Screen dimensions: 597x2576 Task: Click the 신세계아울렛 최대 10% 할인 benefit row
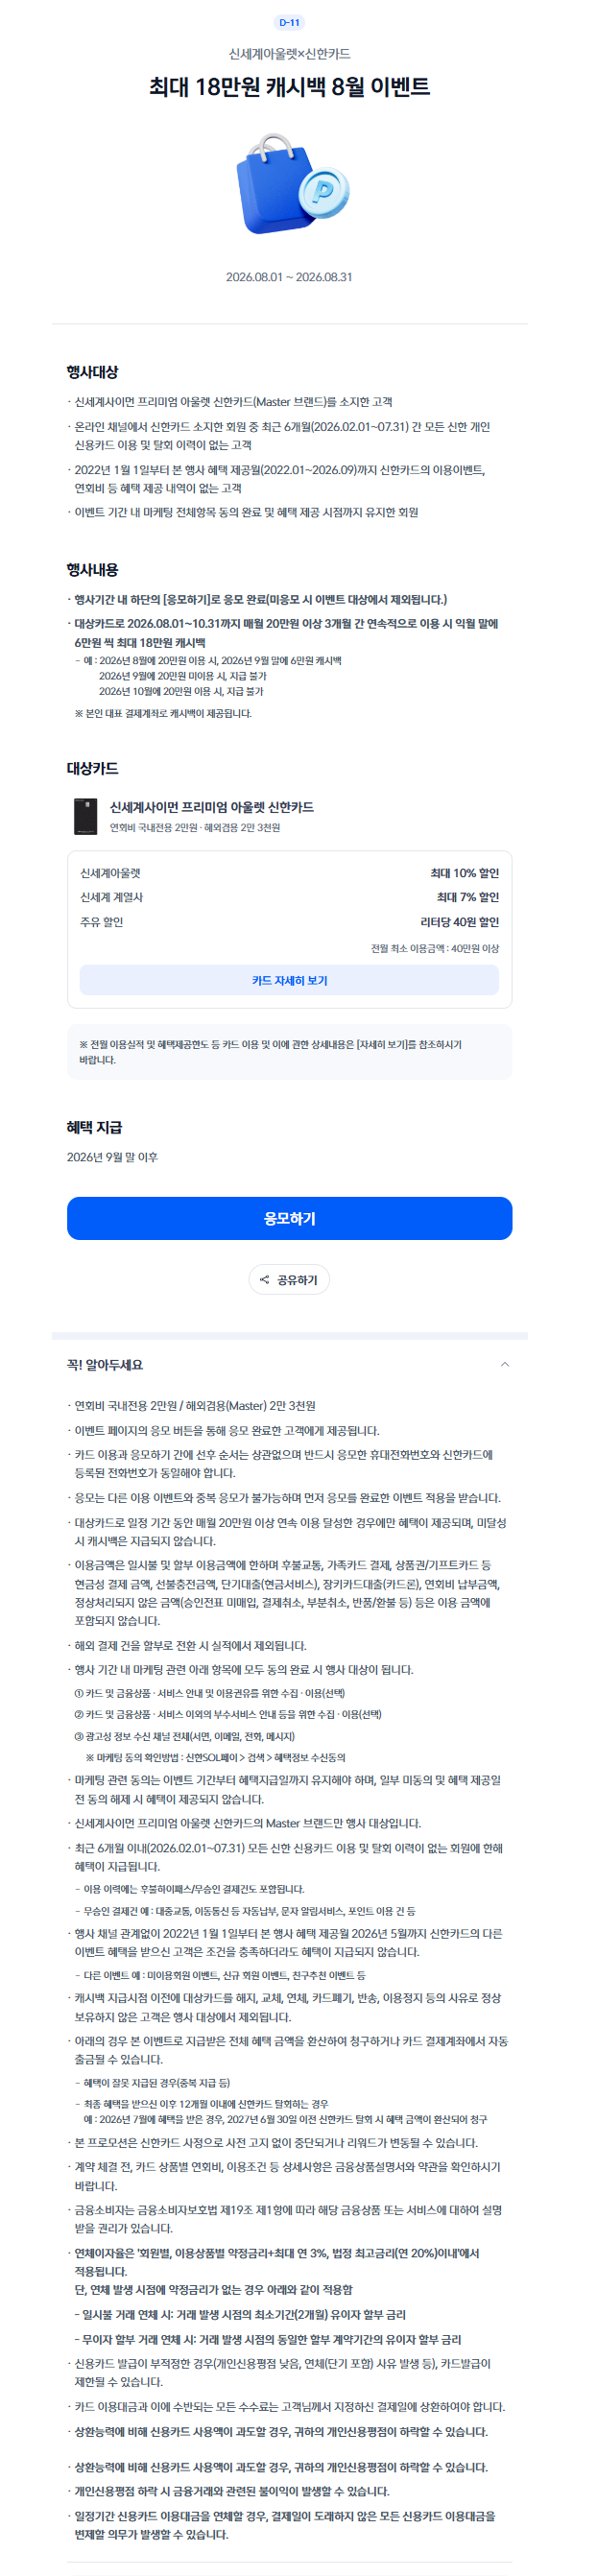click(x=289, y=873)
